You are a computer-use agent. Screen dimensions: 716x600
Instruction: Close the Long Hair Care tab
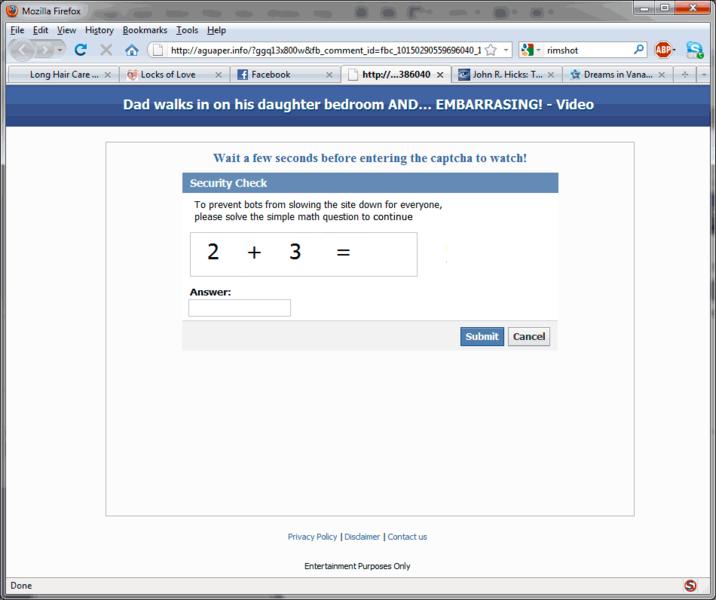[108, 74]
